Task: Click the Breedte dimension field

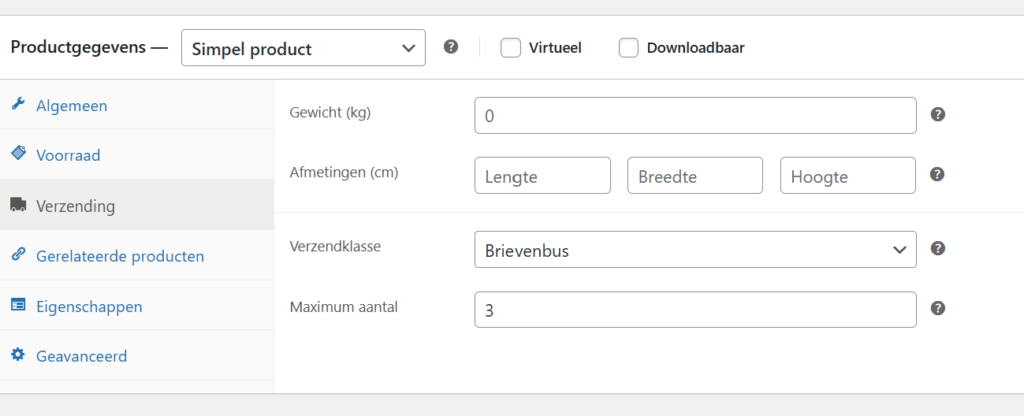Action: point(695,176)
